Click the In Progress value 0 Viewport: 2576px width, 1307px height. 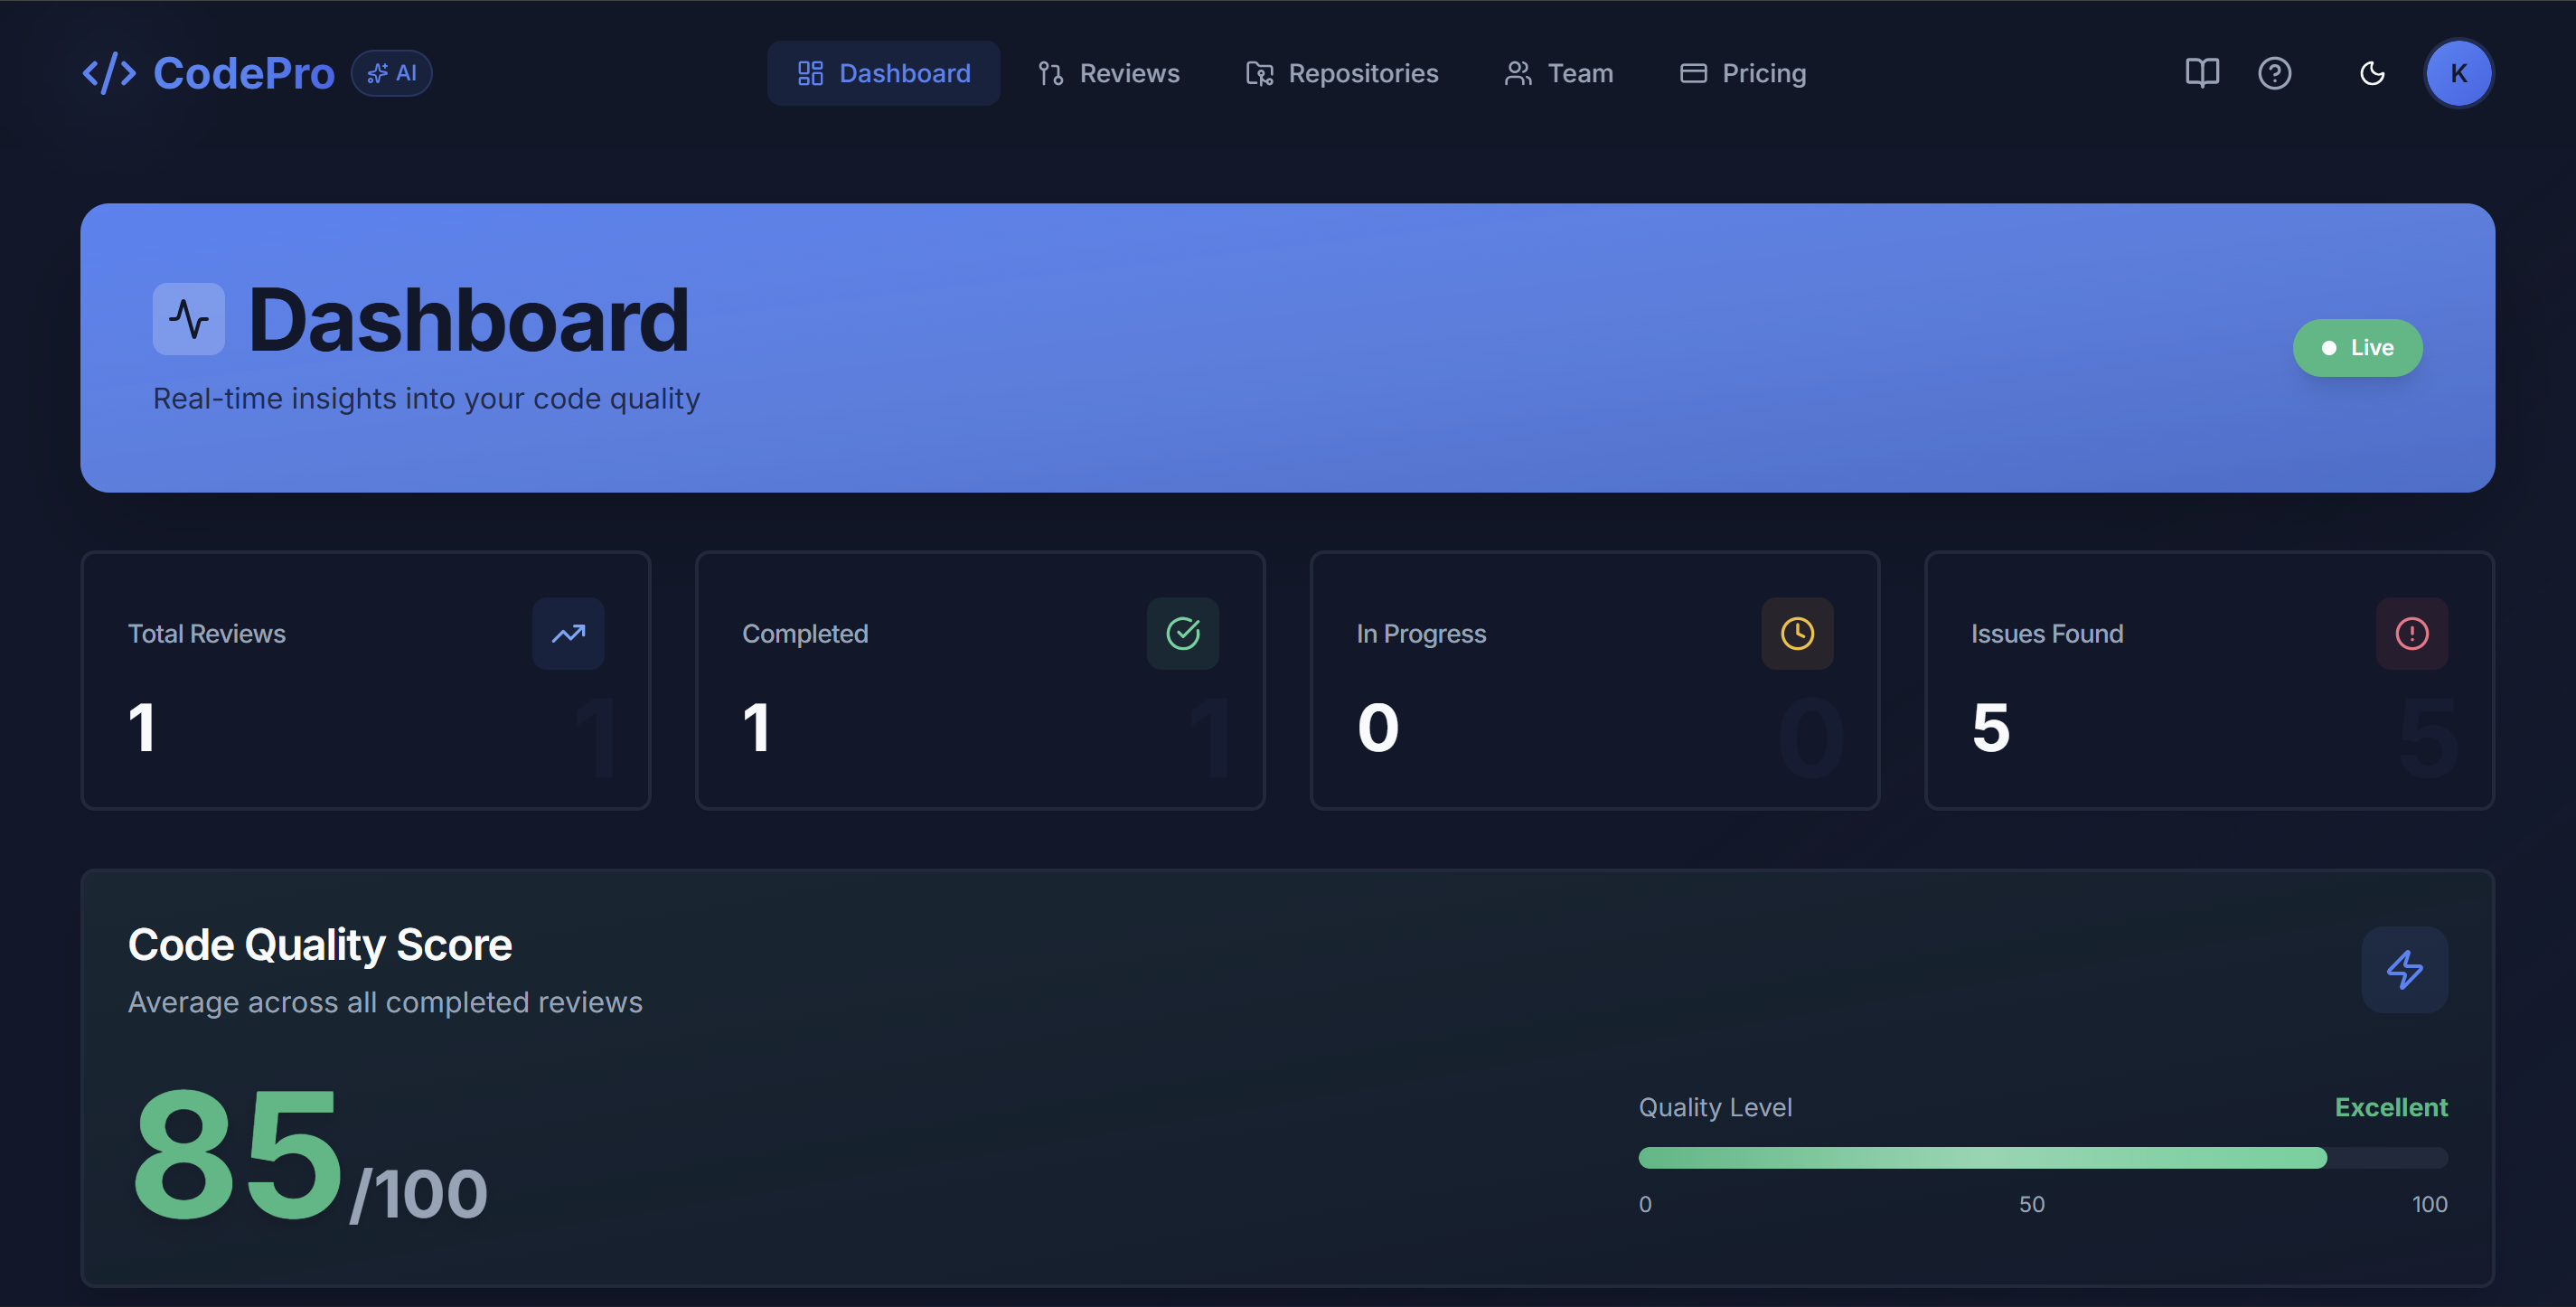click(1378, 727)
